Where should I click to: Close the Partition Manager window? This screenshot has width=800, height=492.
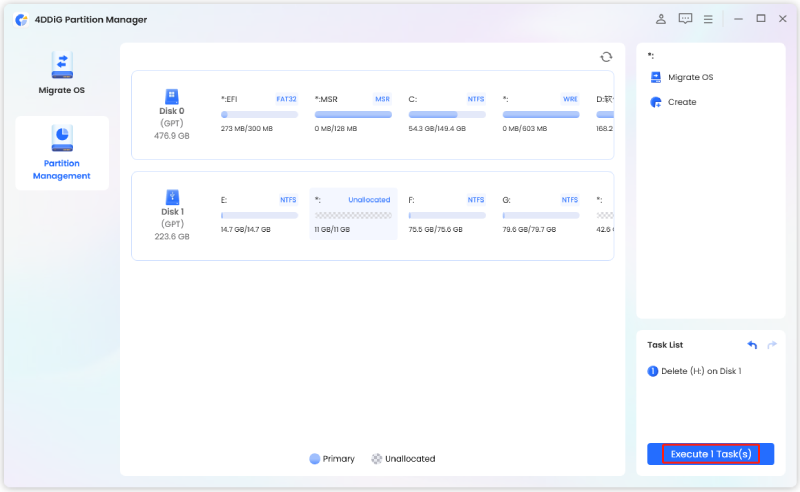(x=783, y=19)
